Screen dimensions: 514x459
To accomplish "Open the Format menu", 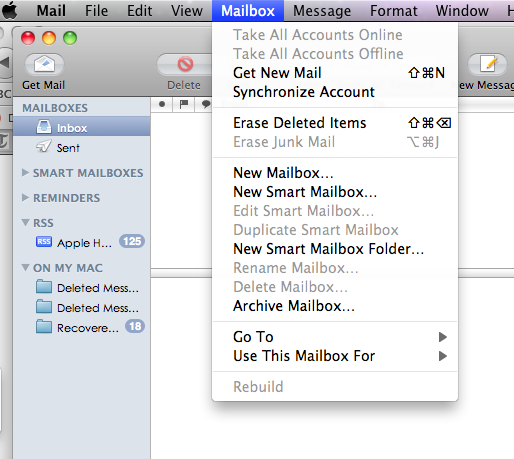I will (394, 11).
